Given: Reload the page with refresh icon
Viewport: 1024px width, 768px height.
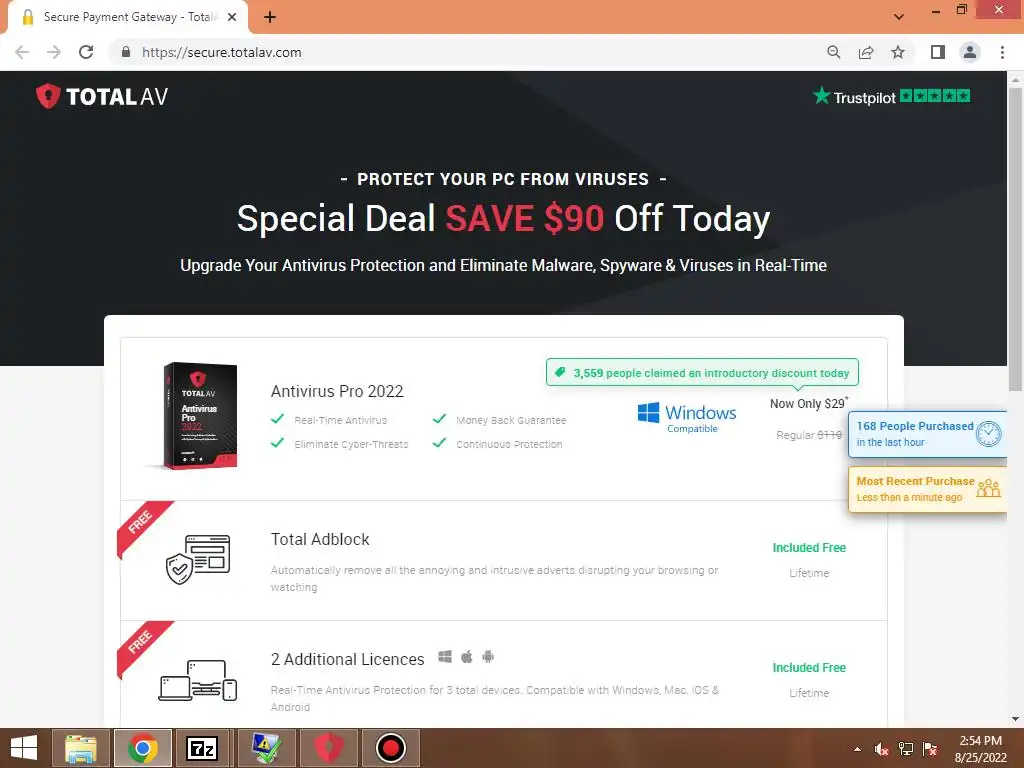Looking at the screenshot, I should [x=86, y=52].
